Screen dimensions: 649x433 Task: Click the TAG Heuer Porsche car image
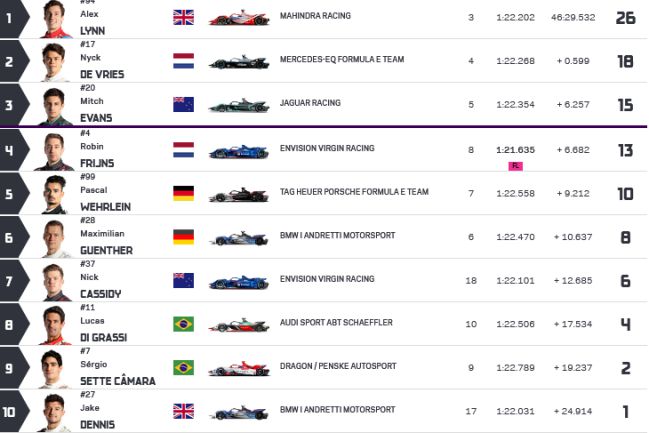[239, 195]
